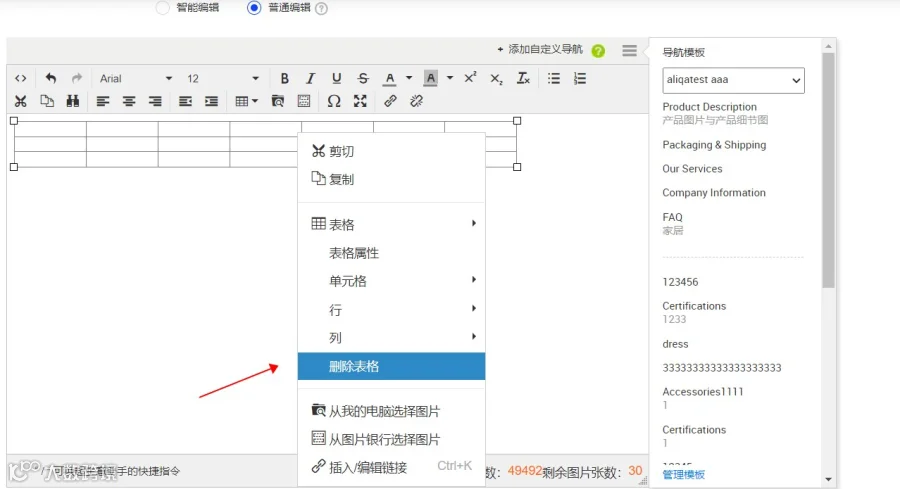Apply italic text formatting

pos(311,79)
